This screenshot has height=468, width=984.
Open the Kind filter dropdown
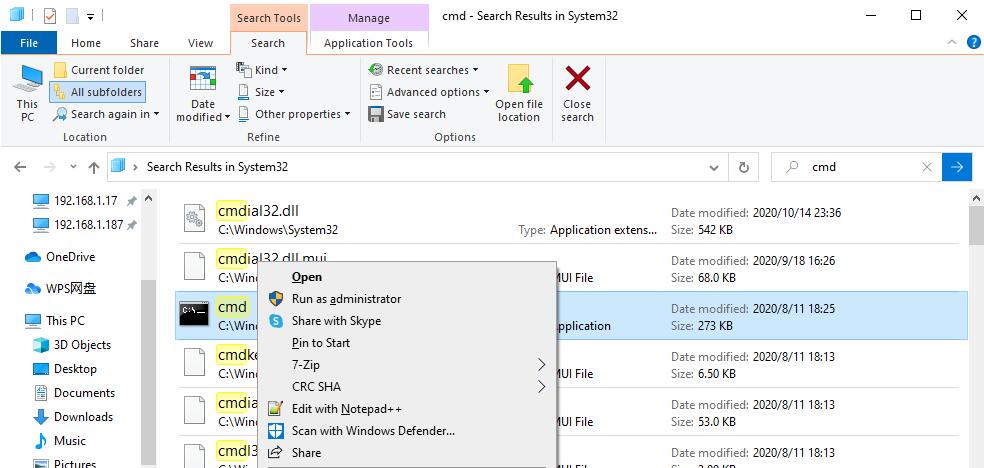[x=262, y=70]
